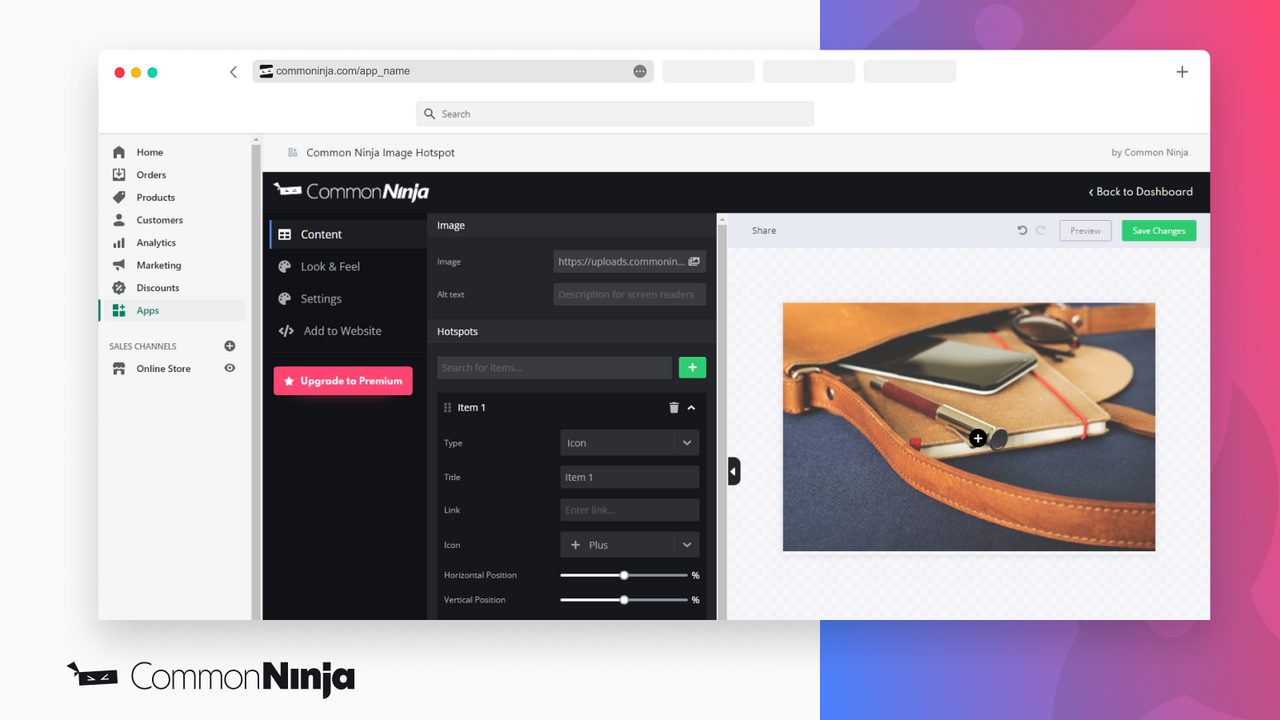Adjust the Vertical Position slider

624,600
